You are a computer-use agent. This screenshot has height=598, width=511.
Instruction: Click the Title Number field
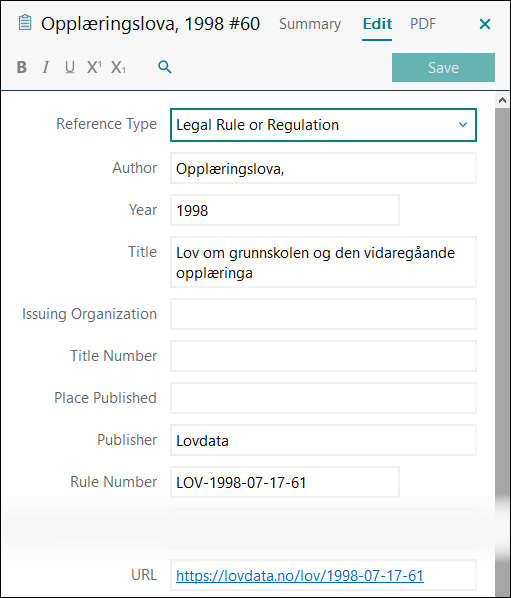(x=323, y=356)
